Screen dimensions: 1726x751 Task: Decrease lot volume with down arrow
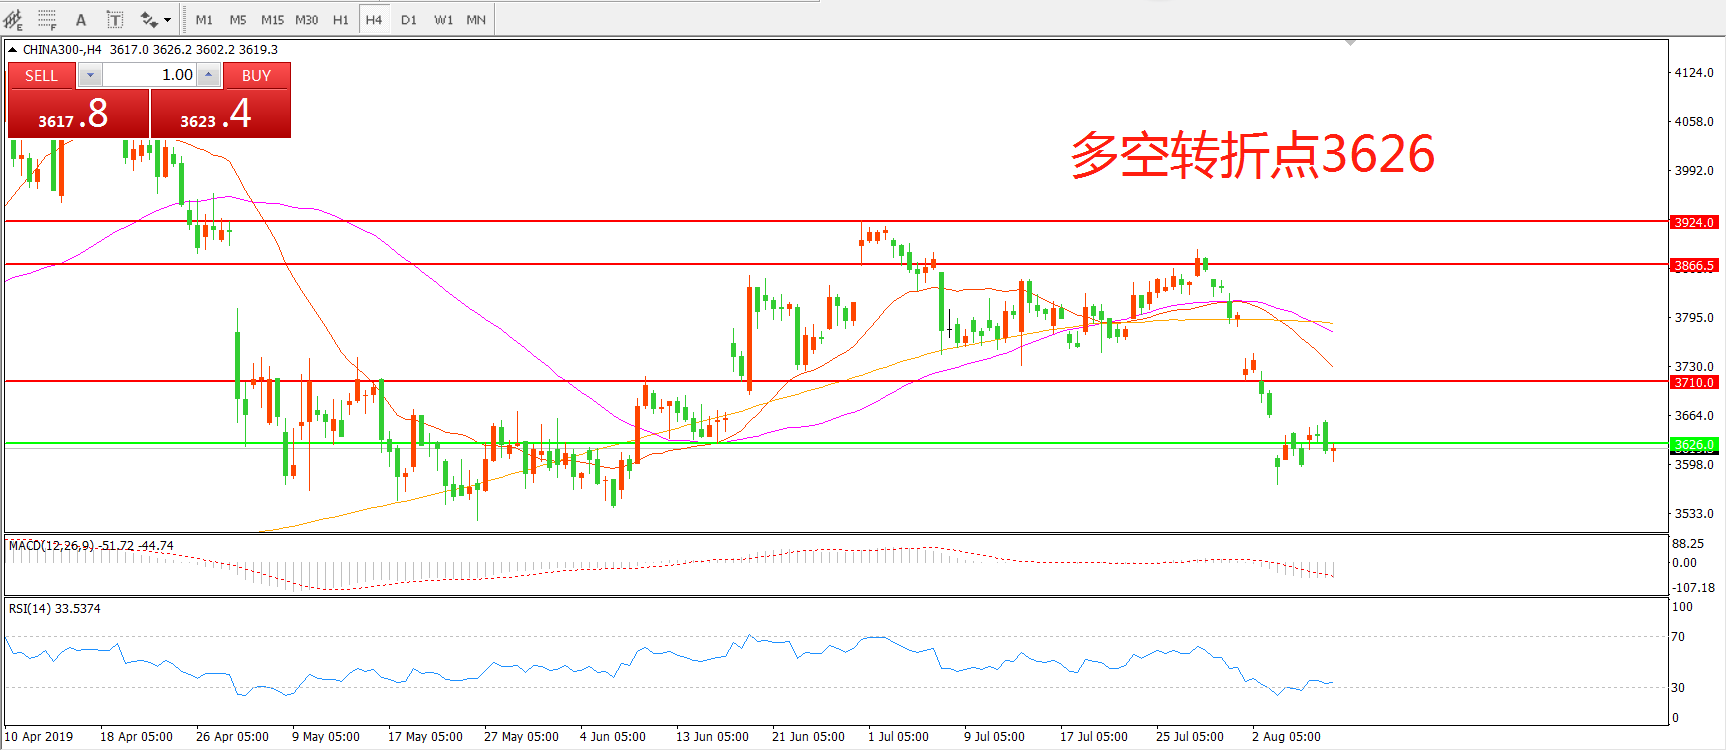[x=89, y=75]
